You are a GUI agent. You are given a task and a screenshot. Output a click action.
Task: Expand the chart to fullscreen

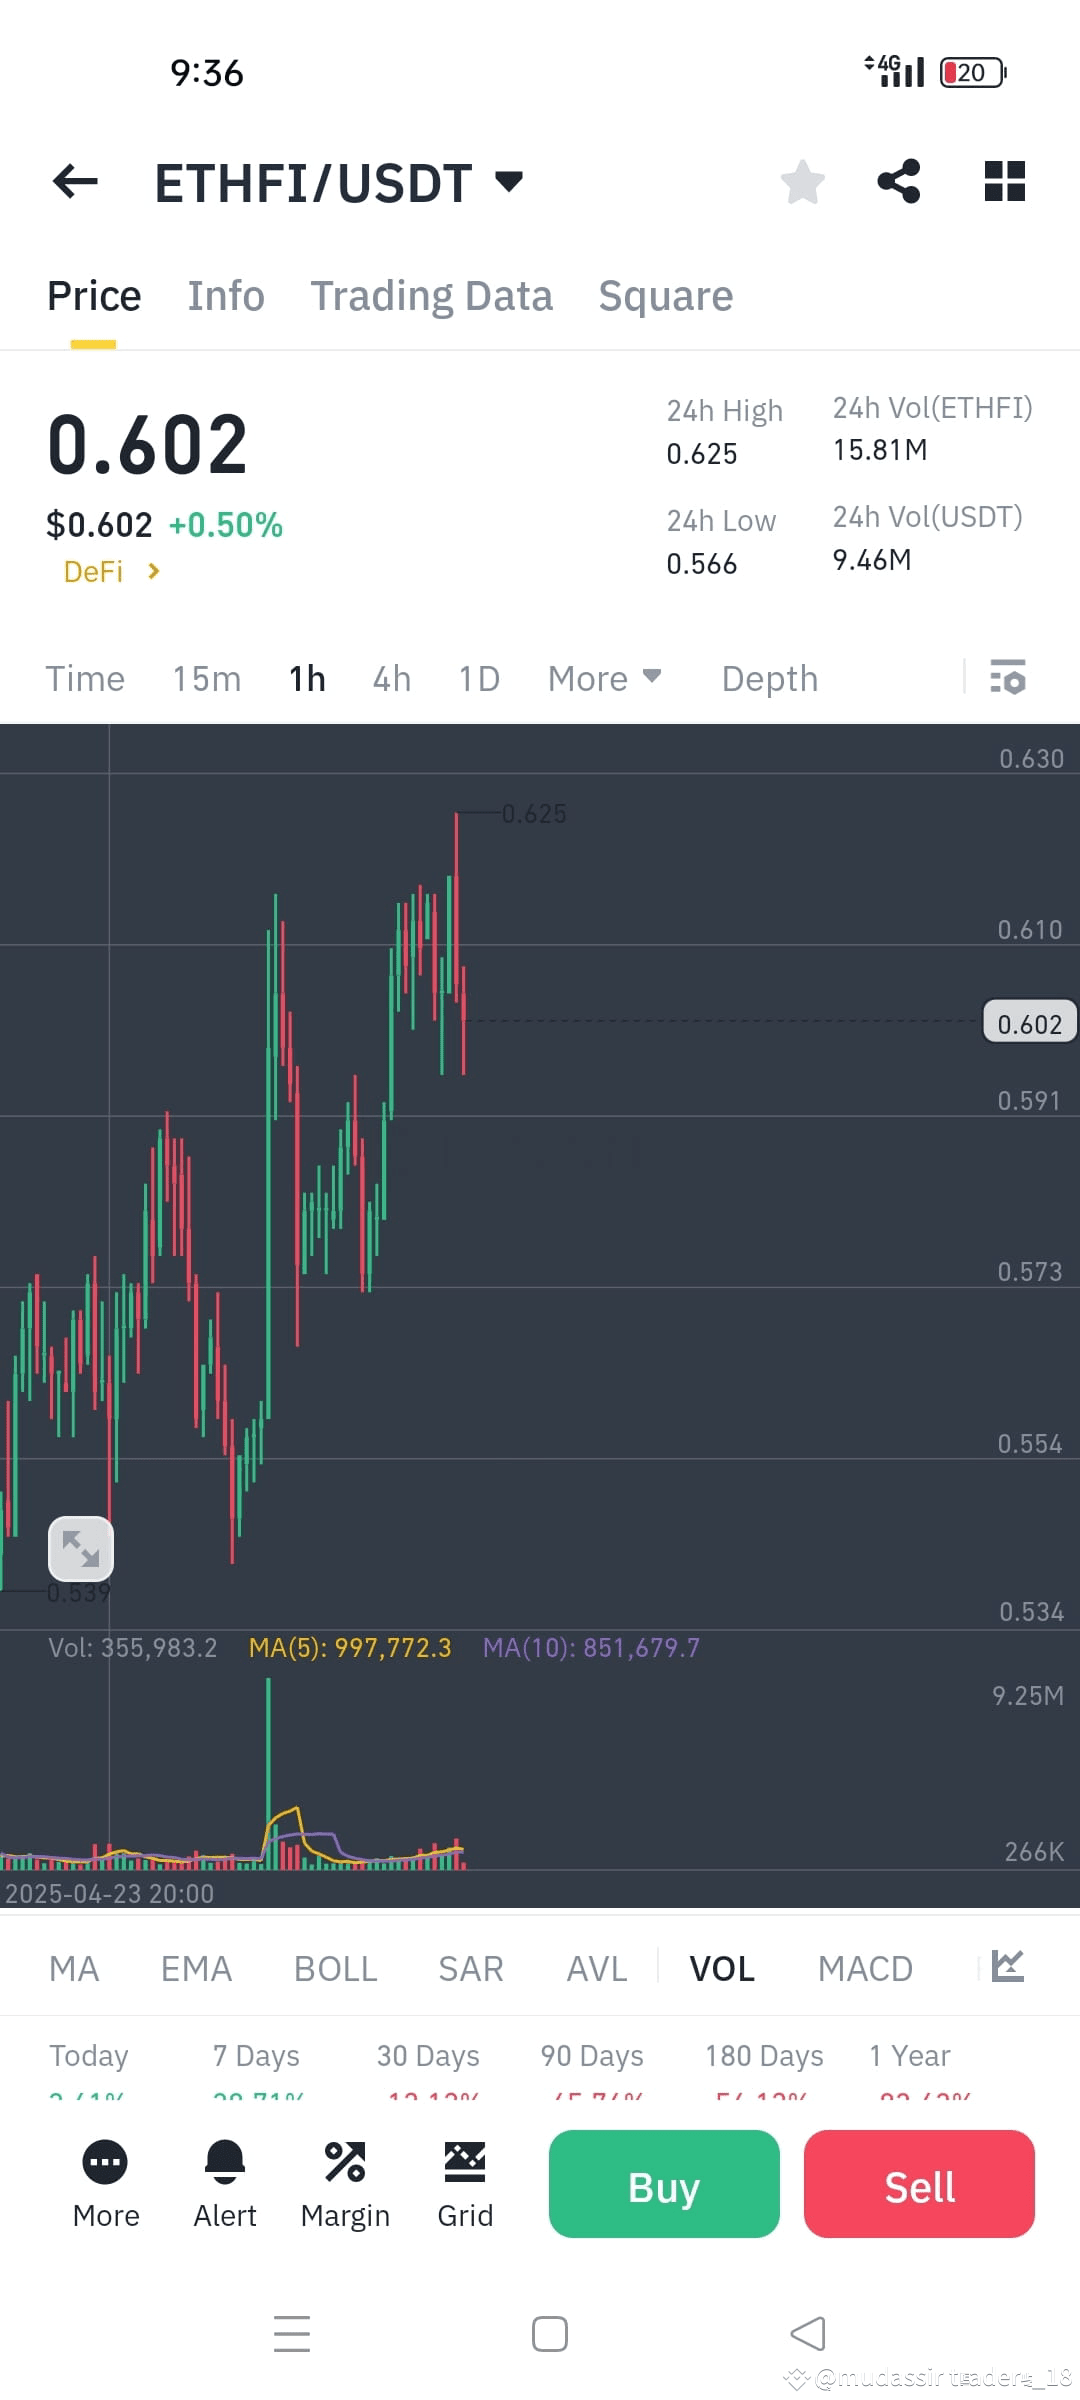(81, 1548)
